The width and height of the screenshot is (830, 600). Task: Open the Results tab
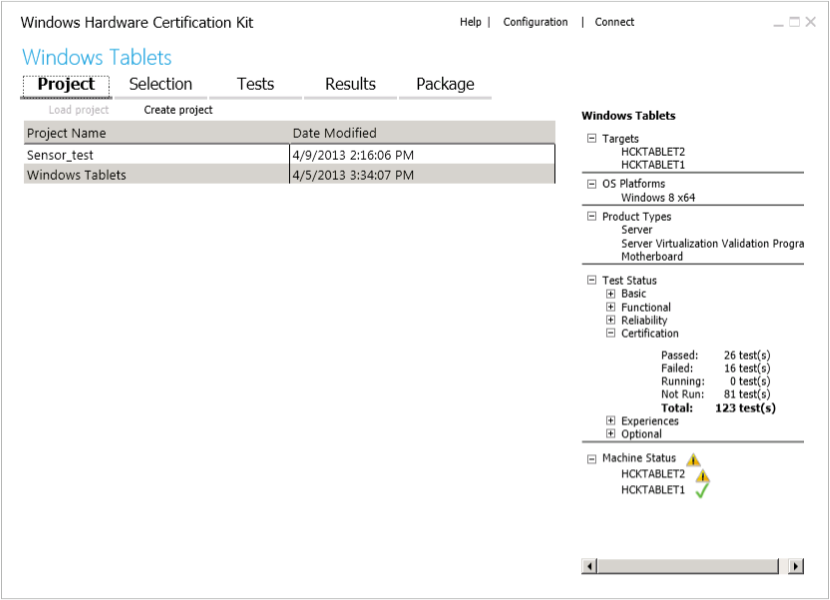pyautogui.click(x=350, y=84)
